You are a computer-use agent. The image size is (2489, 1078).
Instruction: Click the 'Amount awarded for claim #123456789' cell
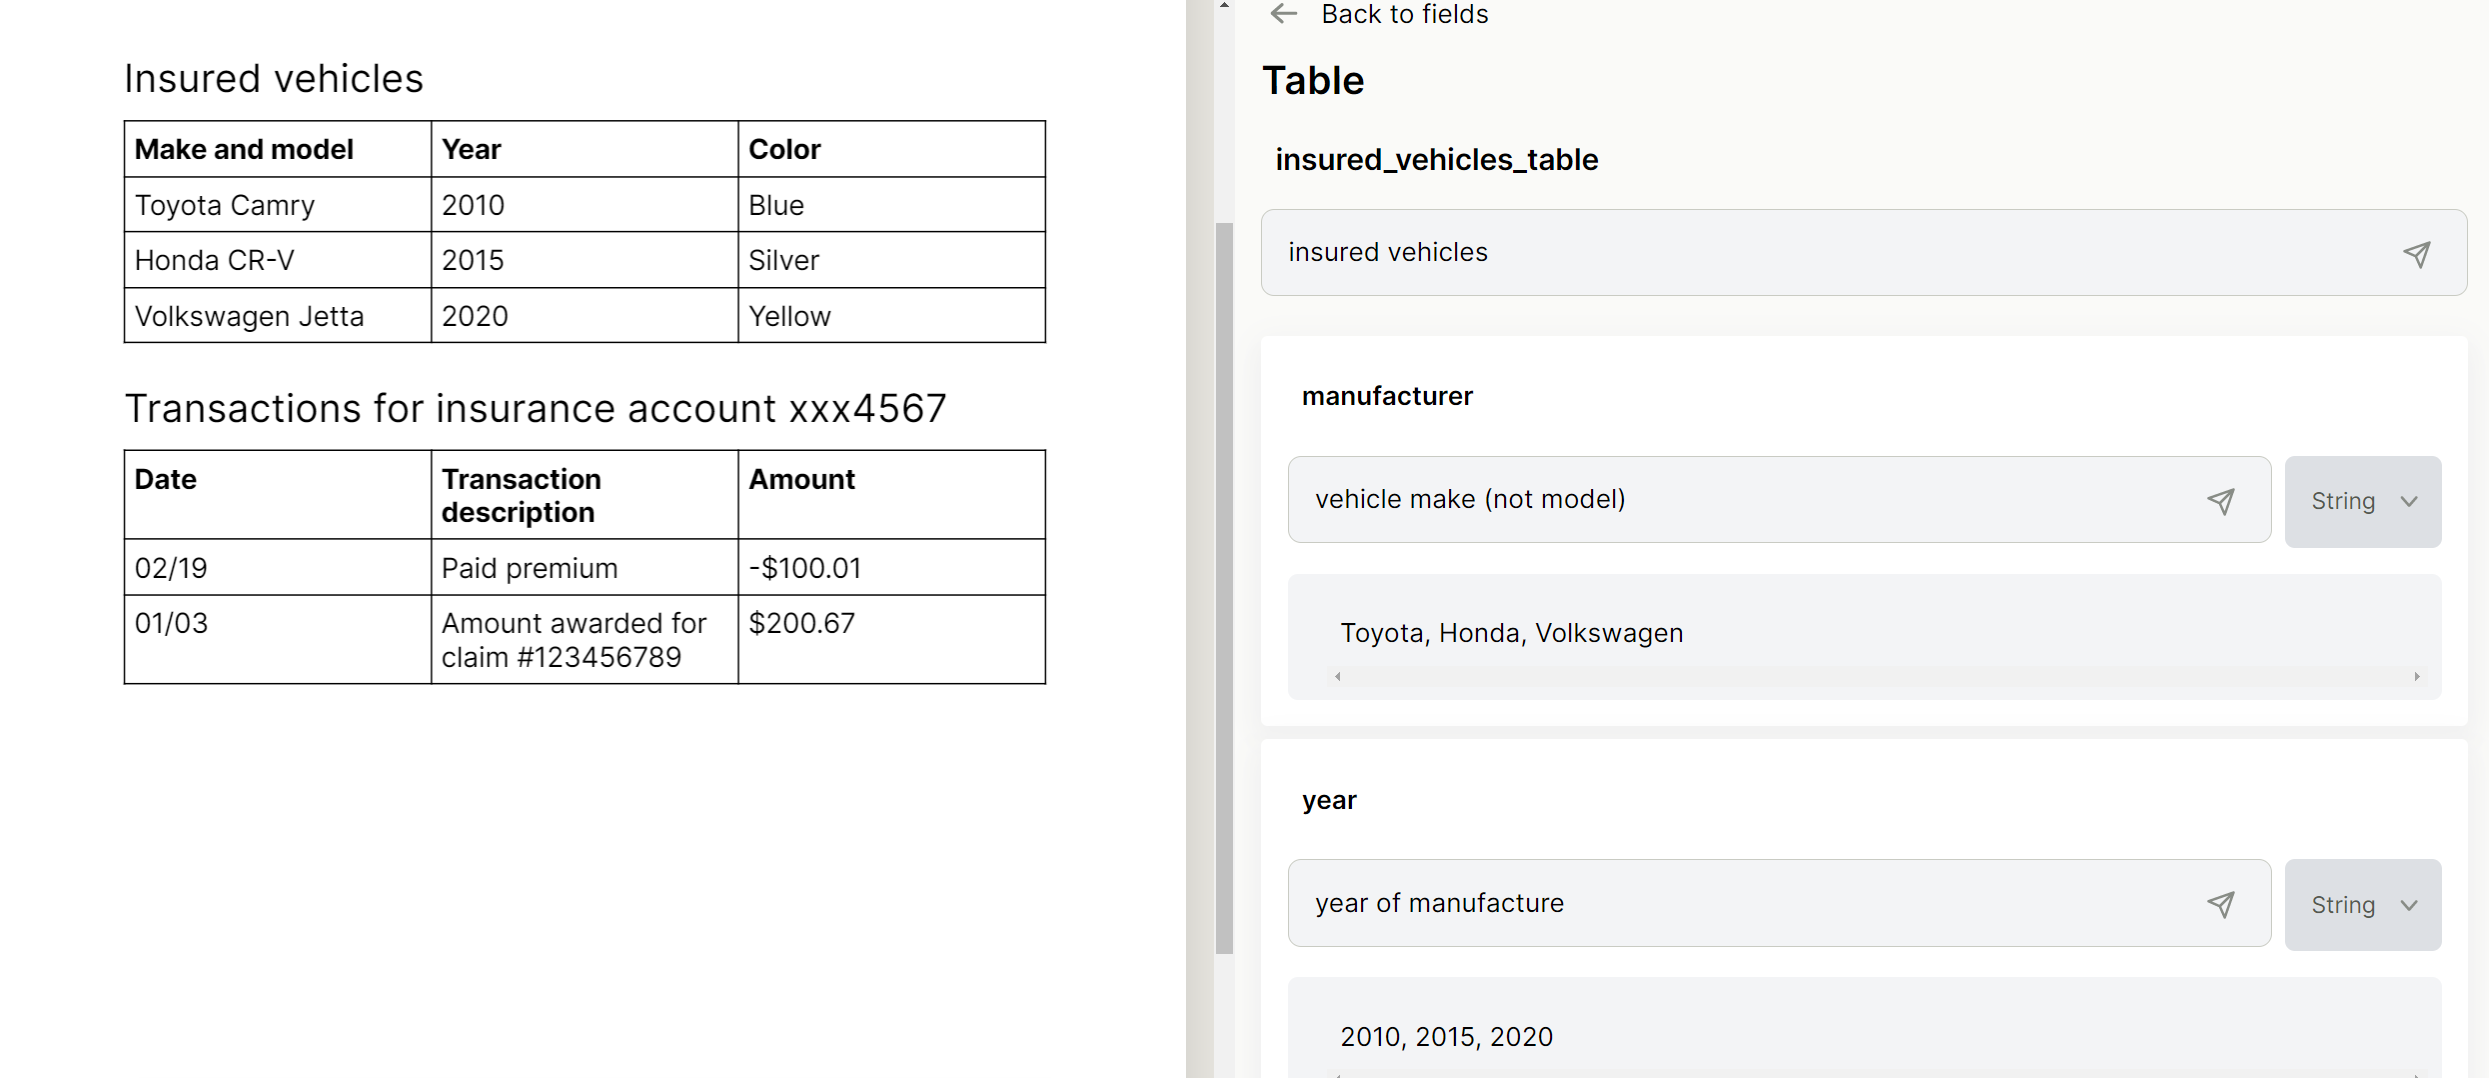[x=585, y=640]
